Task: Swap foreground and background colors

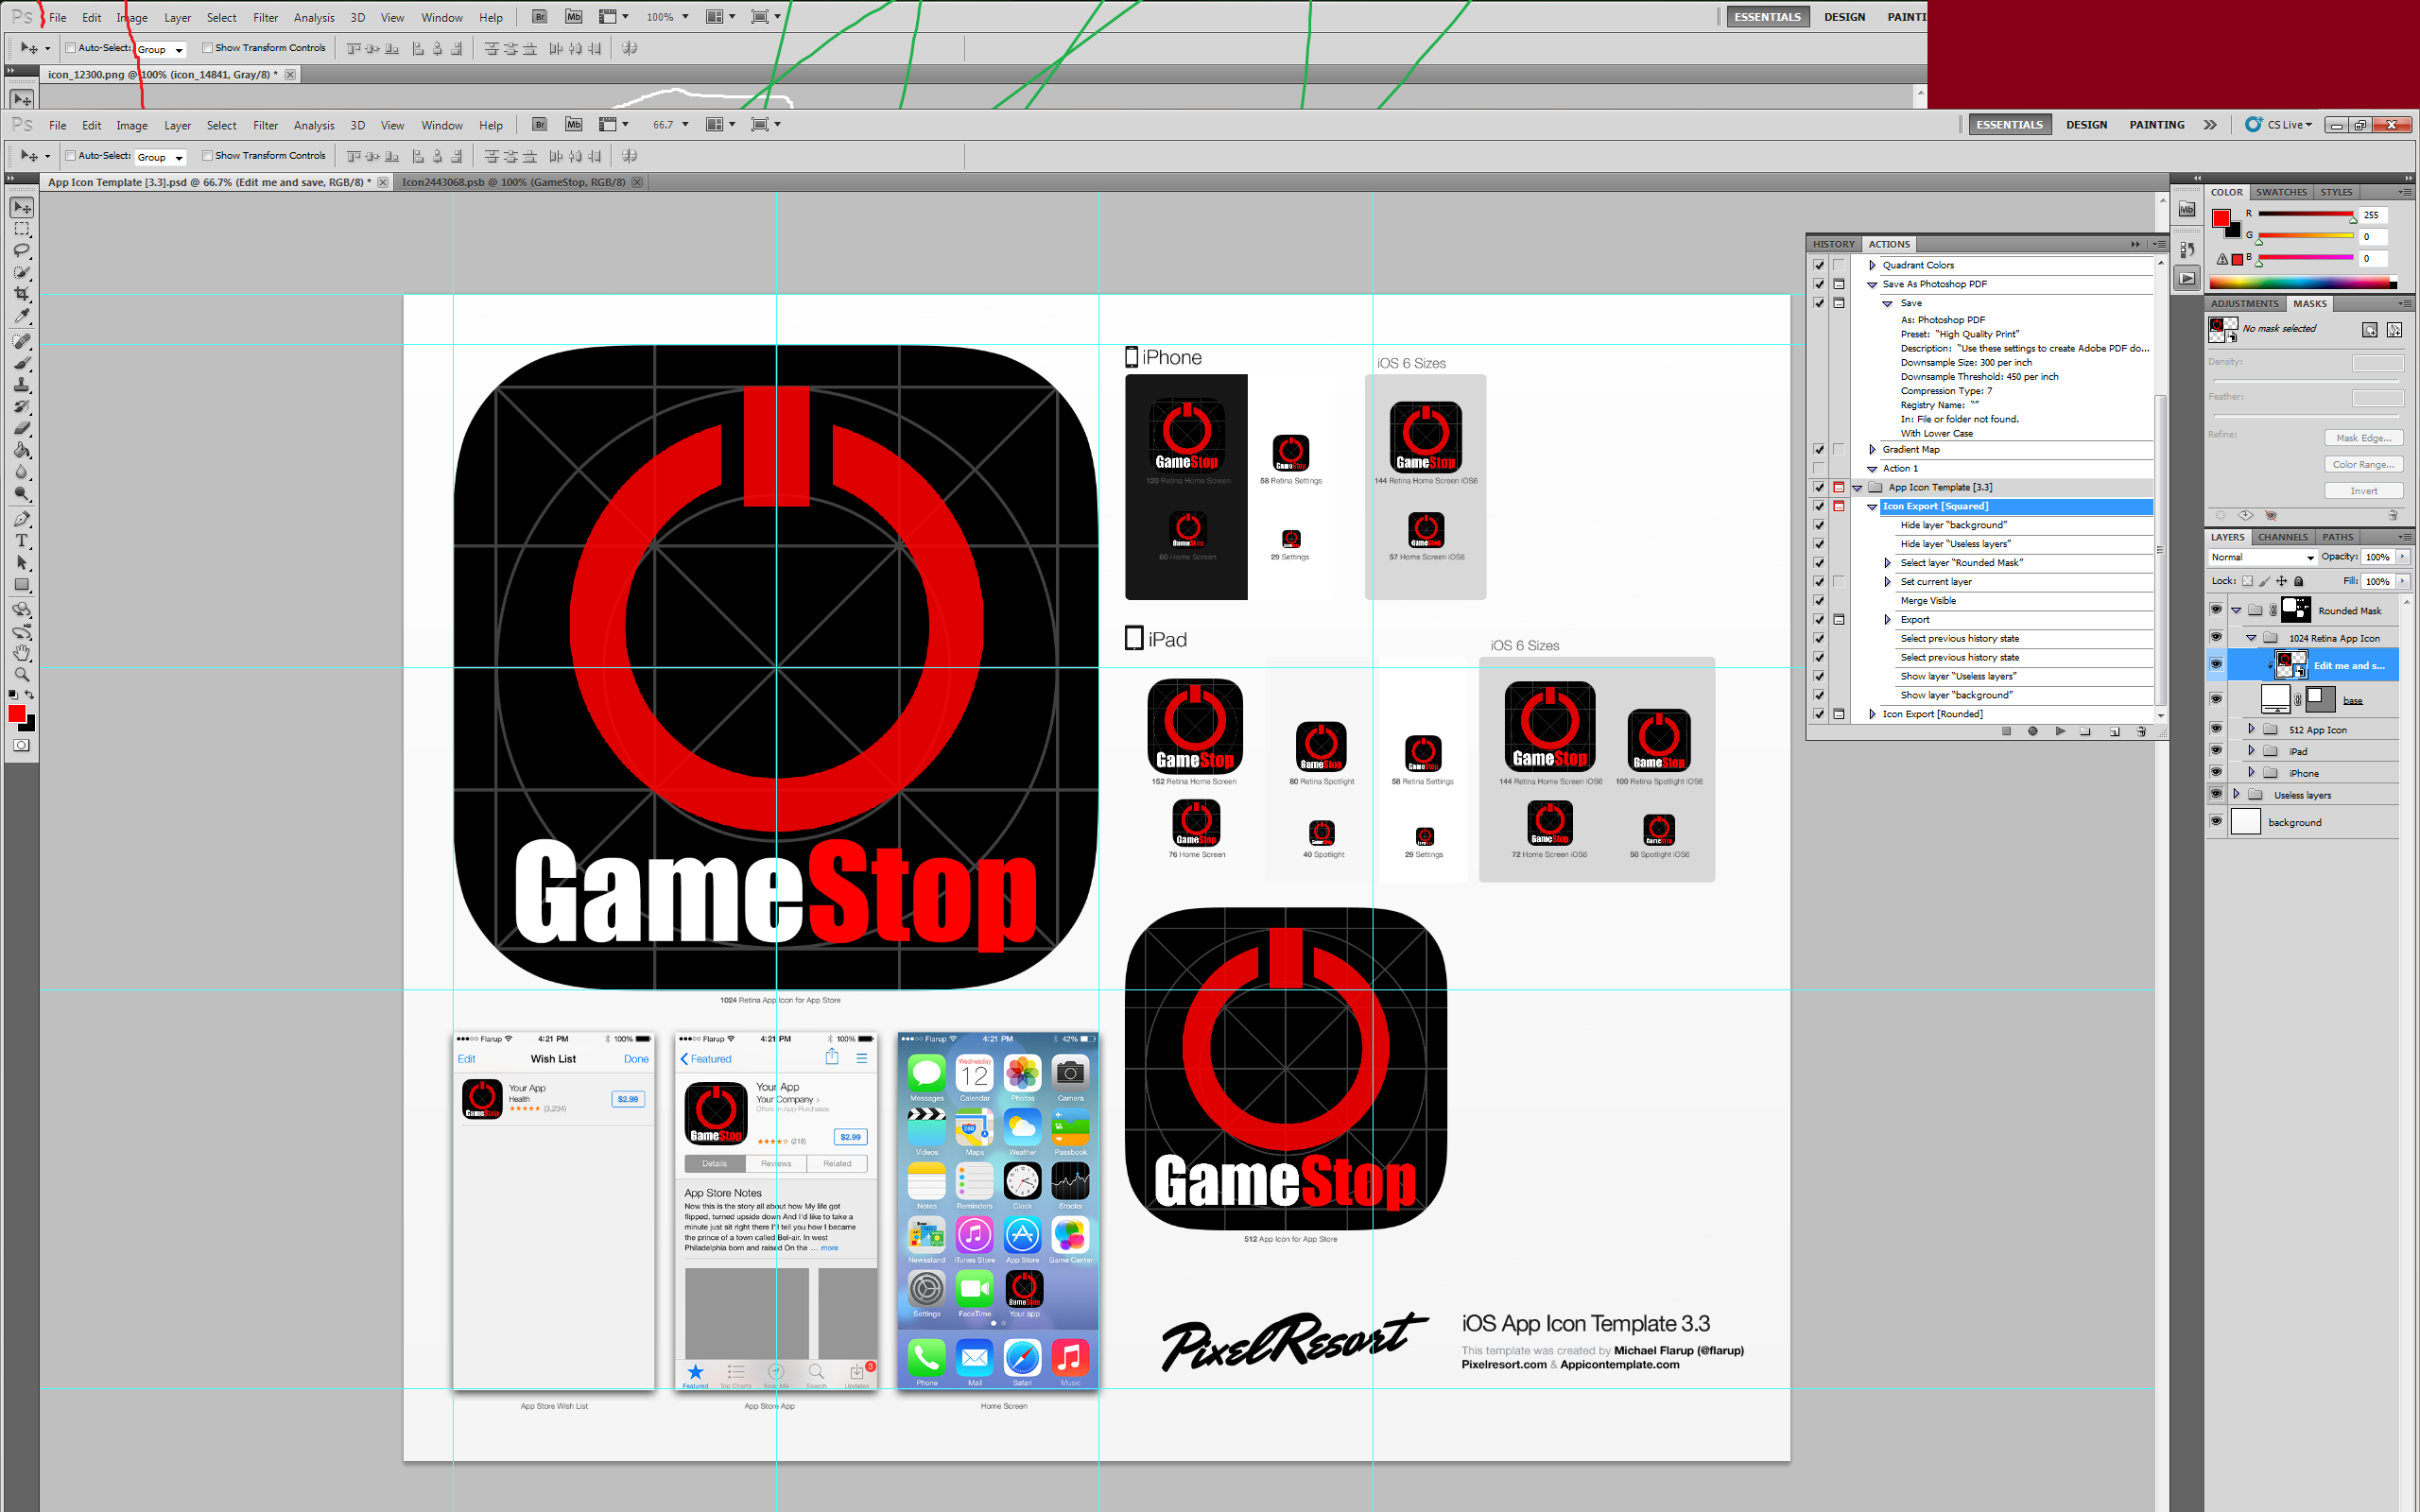Action: click(30, 694)
